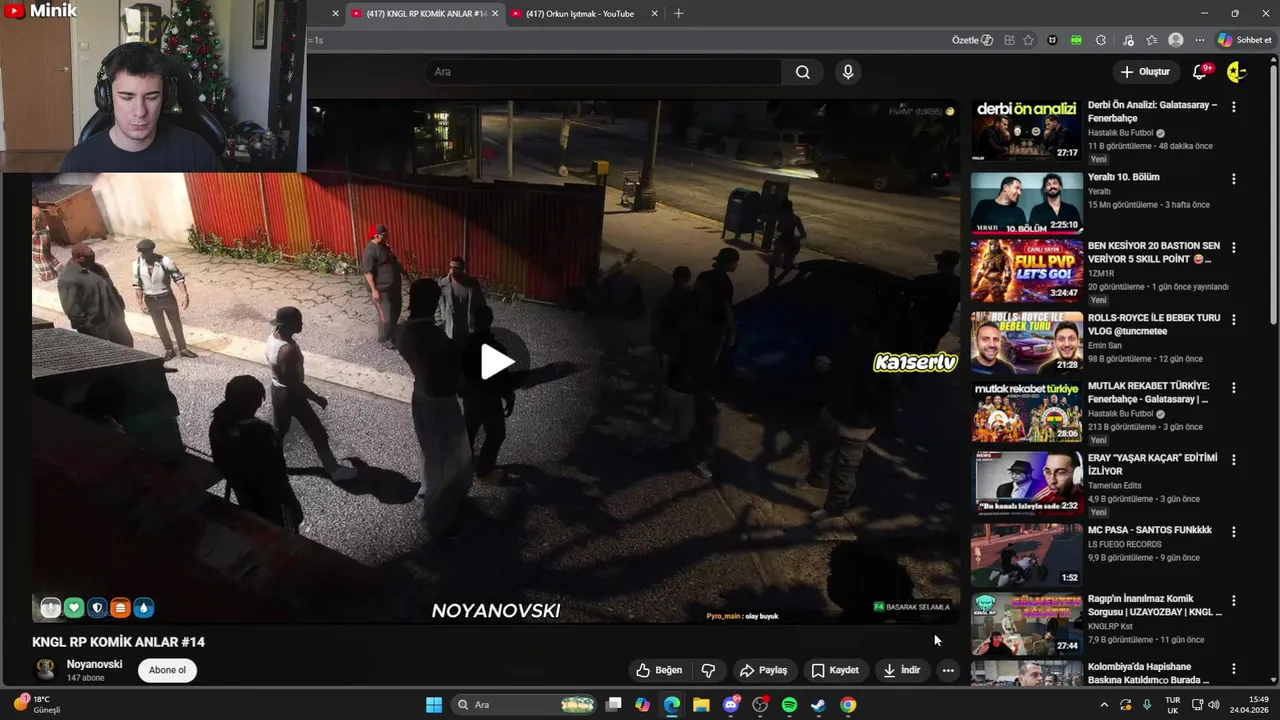The width and height of the screenshot is (1280, 720).
Task: Open options menu for Ragıp'ın Komik Sorgusu video
Action: (1233, 600)
